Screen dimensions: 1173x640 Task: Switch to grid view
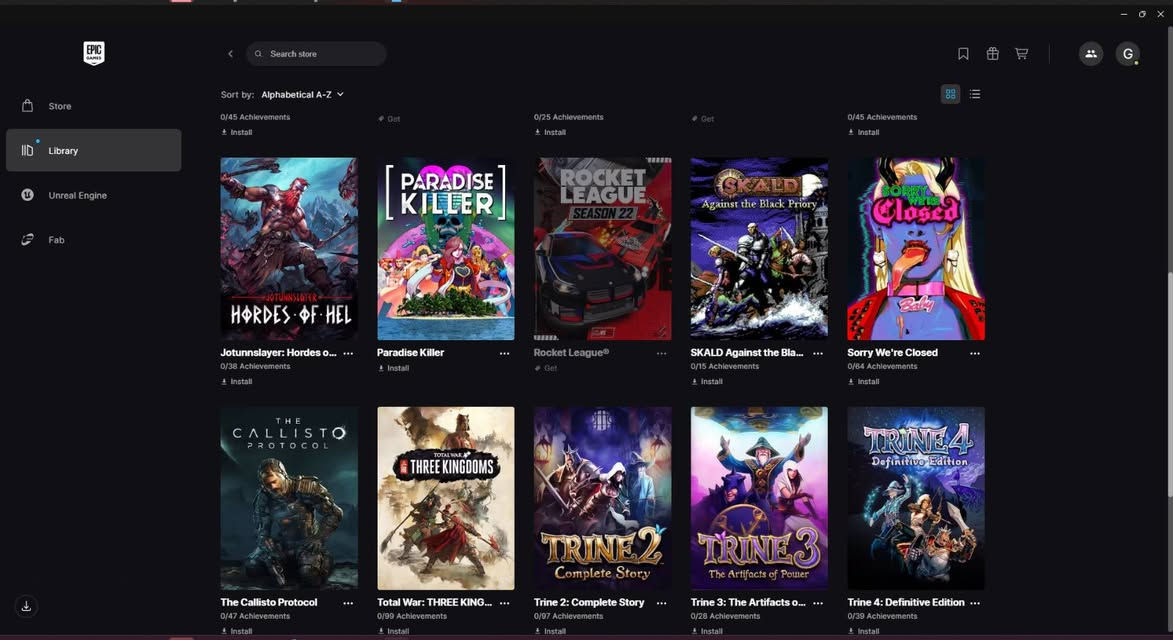pyautogui.click(x=950, y=94)
